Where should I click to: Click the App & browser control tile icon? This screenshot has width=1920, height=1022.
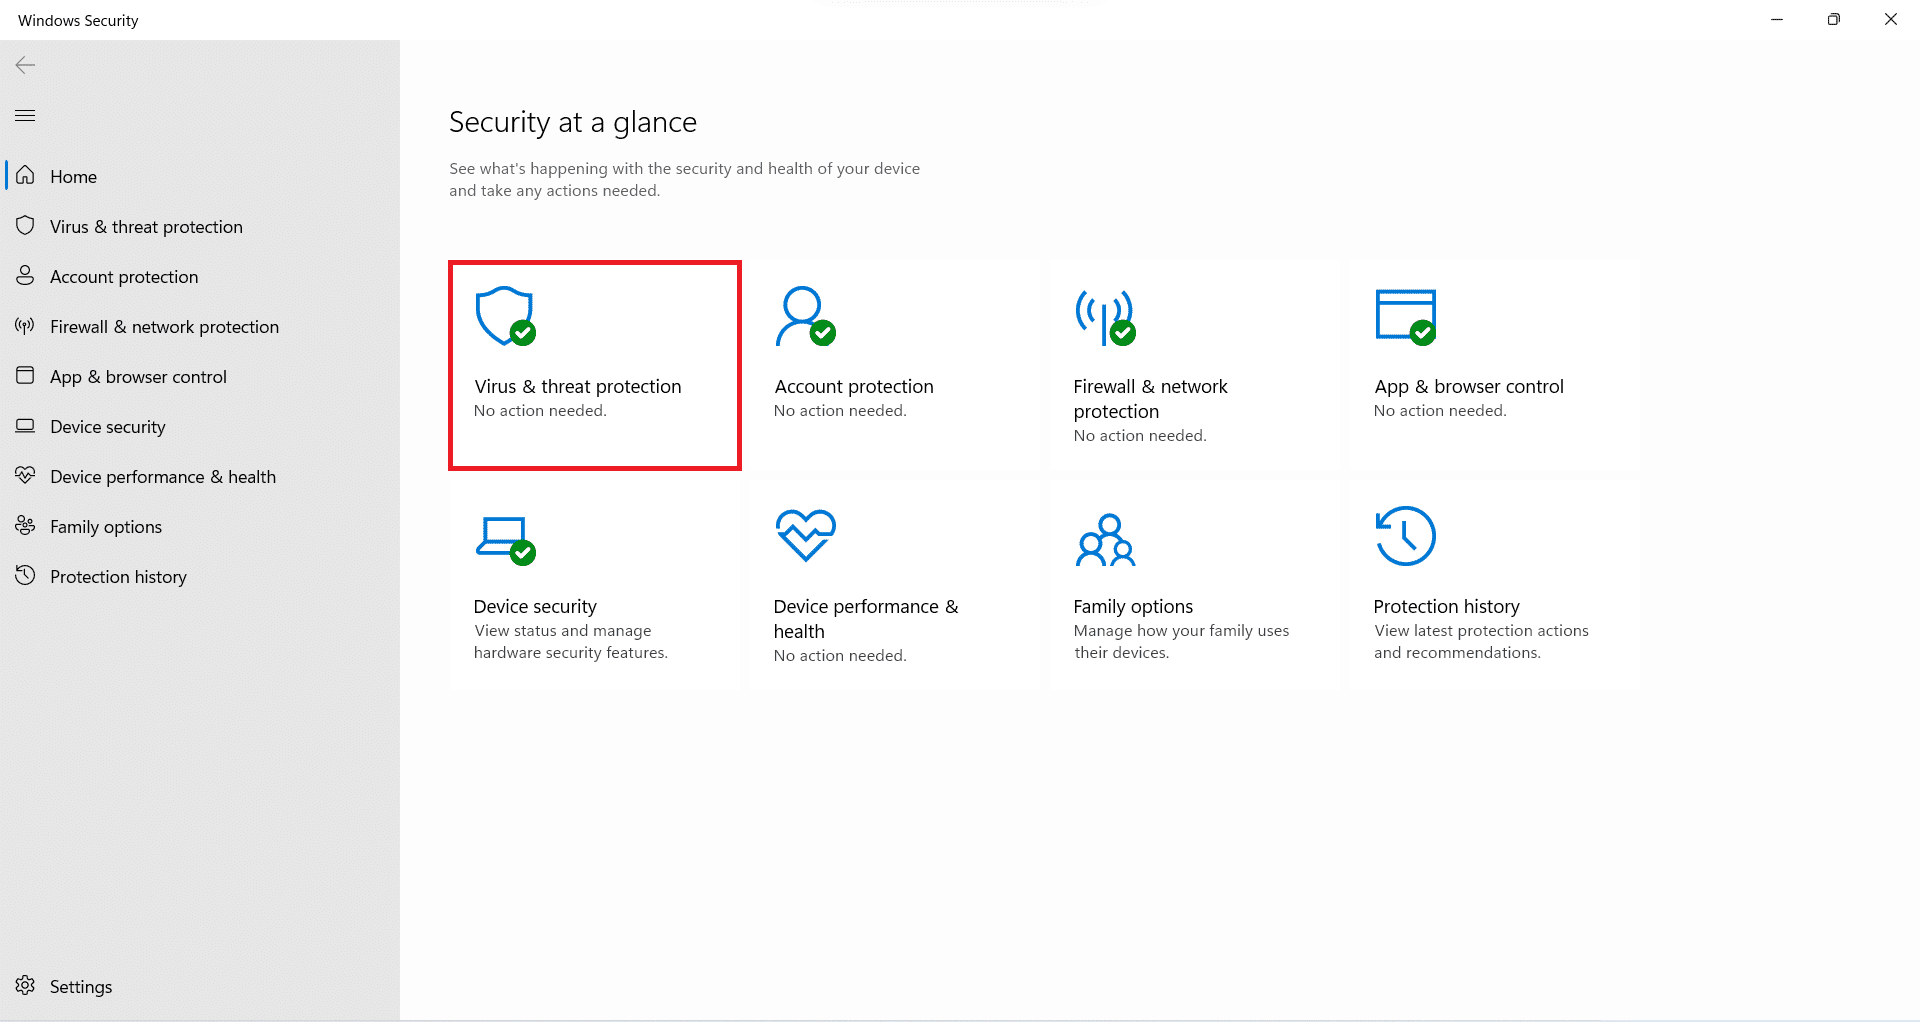click(x=1405, y=316)
